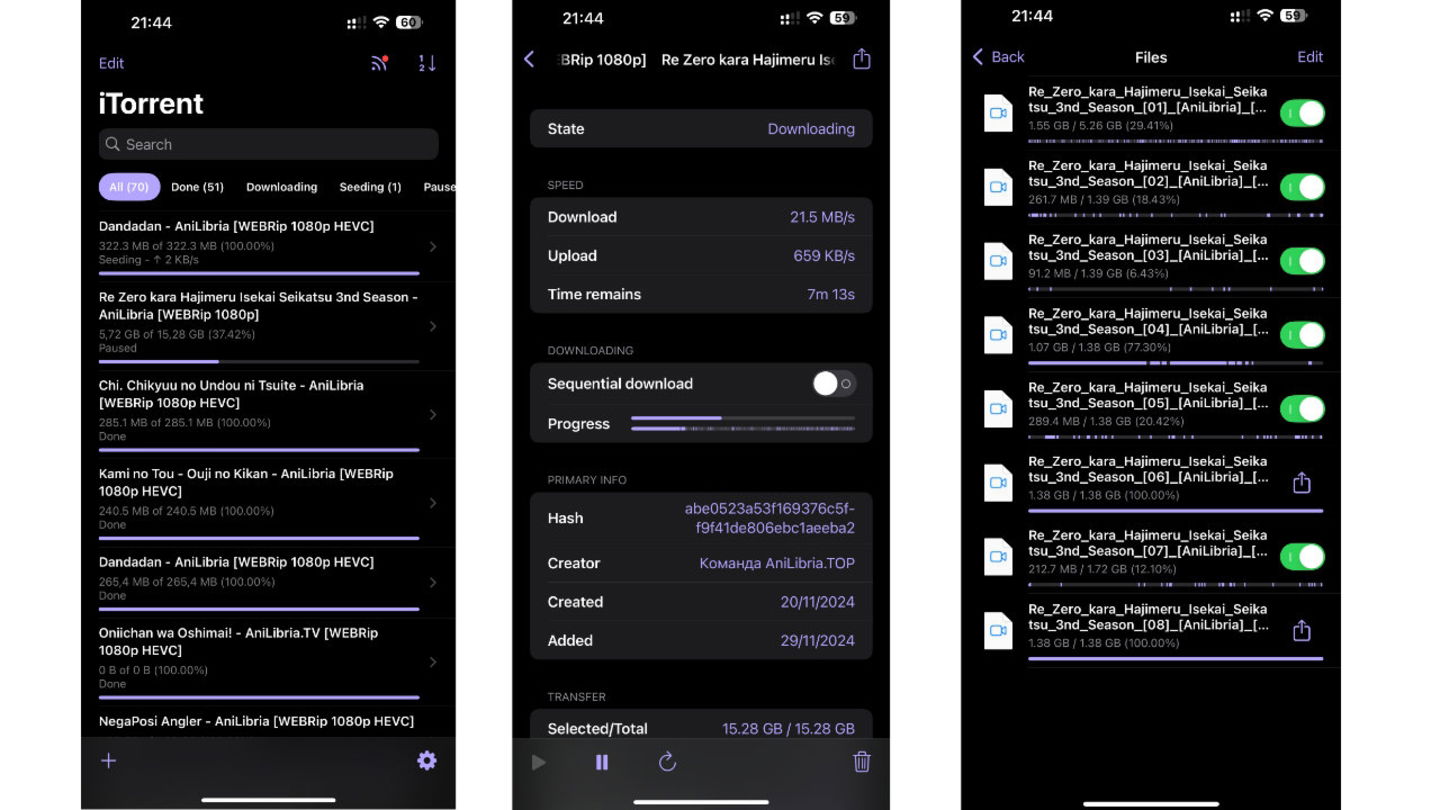Tap the video file icon for Season_[06]
The height and width of the screenshot is (810, 1440).
pos(998,483)
